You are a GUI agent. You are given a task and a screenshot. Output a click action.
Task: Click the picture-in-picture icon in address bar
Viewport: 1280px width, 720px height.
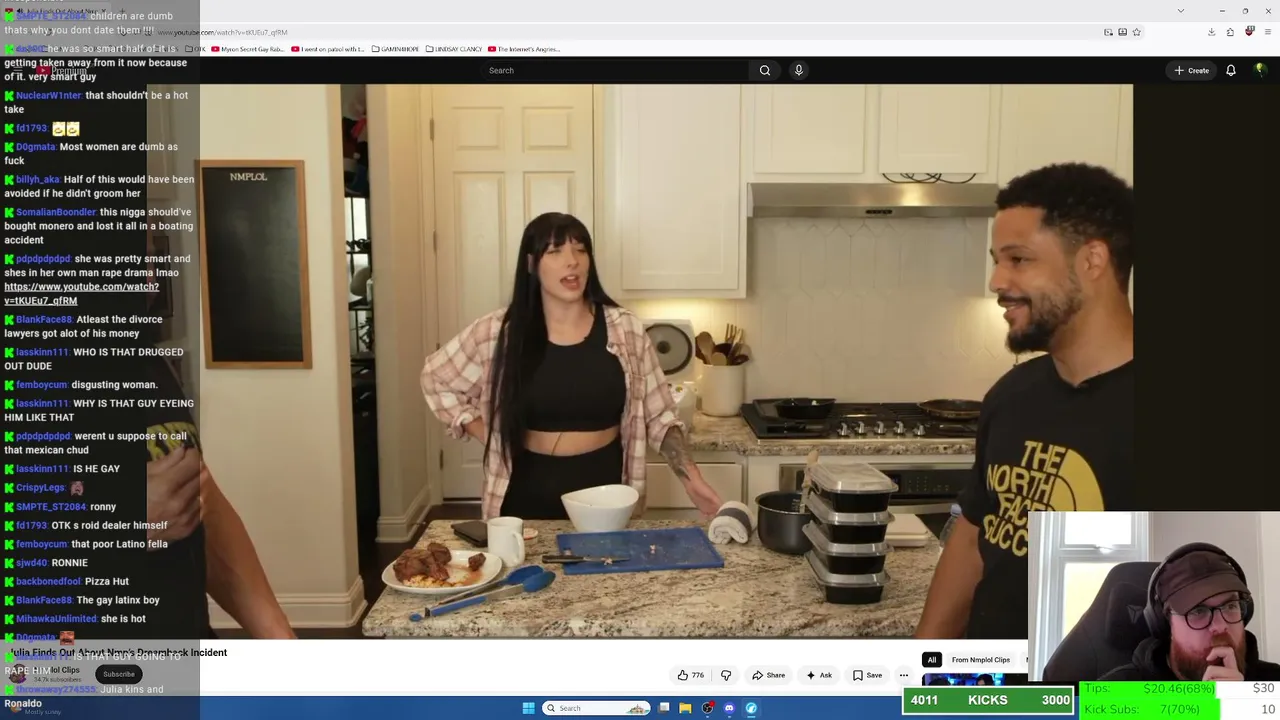coord(1108,32)
